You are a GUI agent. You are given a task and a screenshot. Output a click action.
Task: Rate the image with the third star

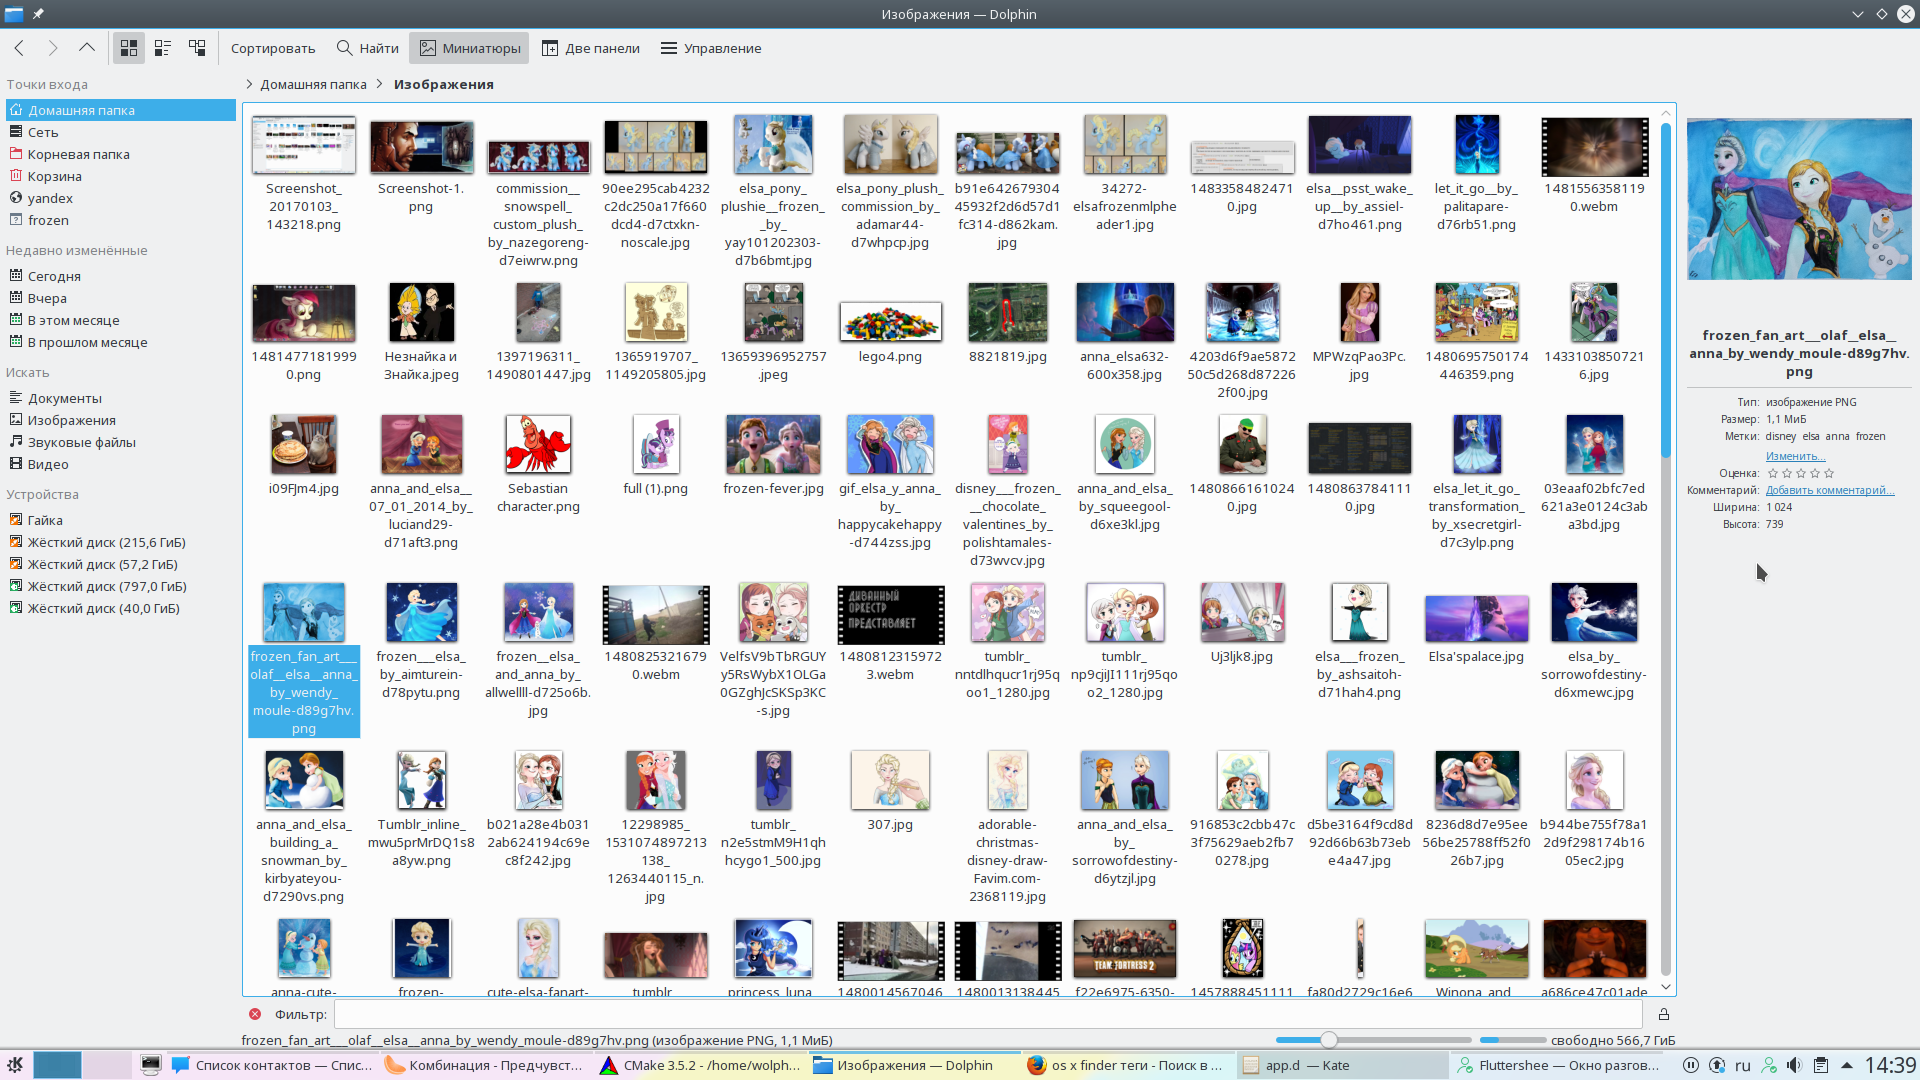tap(1801, 473)
